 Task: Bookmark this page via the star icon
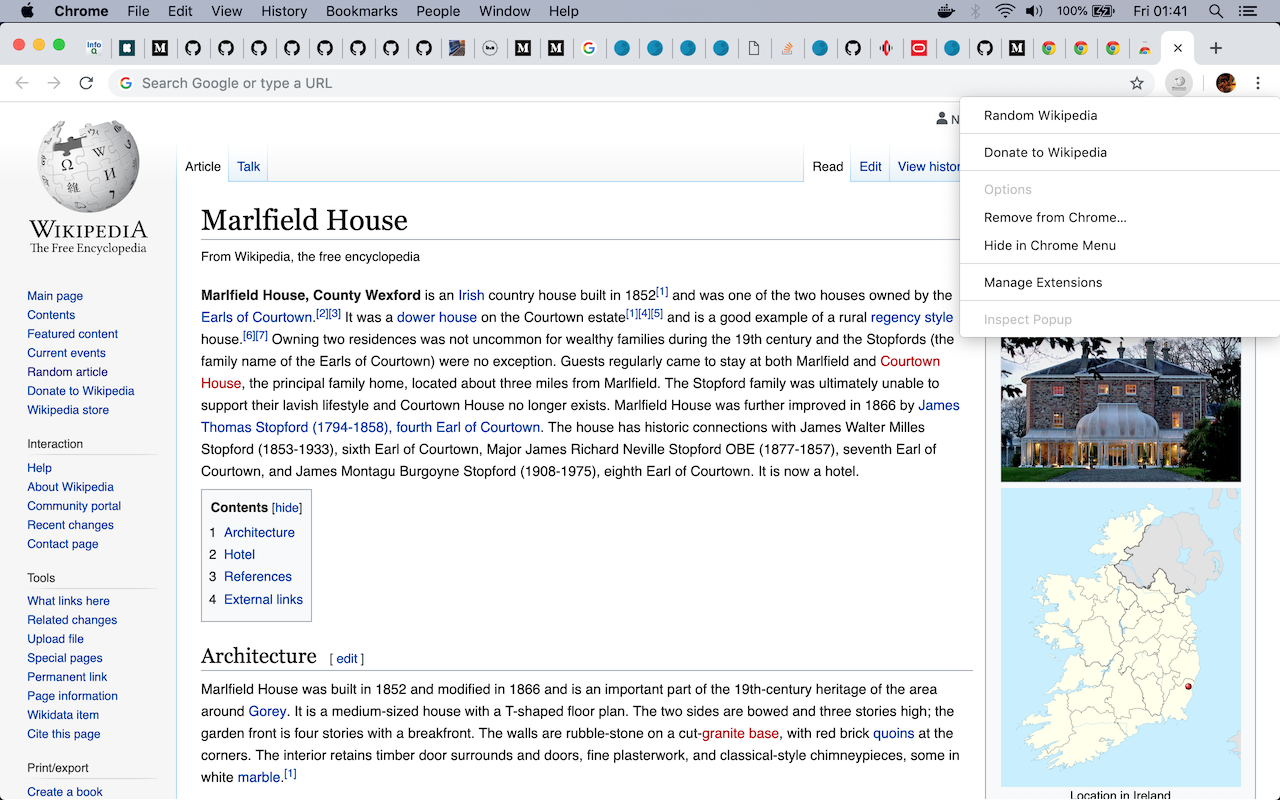[x=1137, y=83]
